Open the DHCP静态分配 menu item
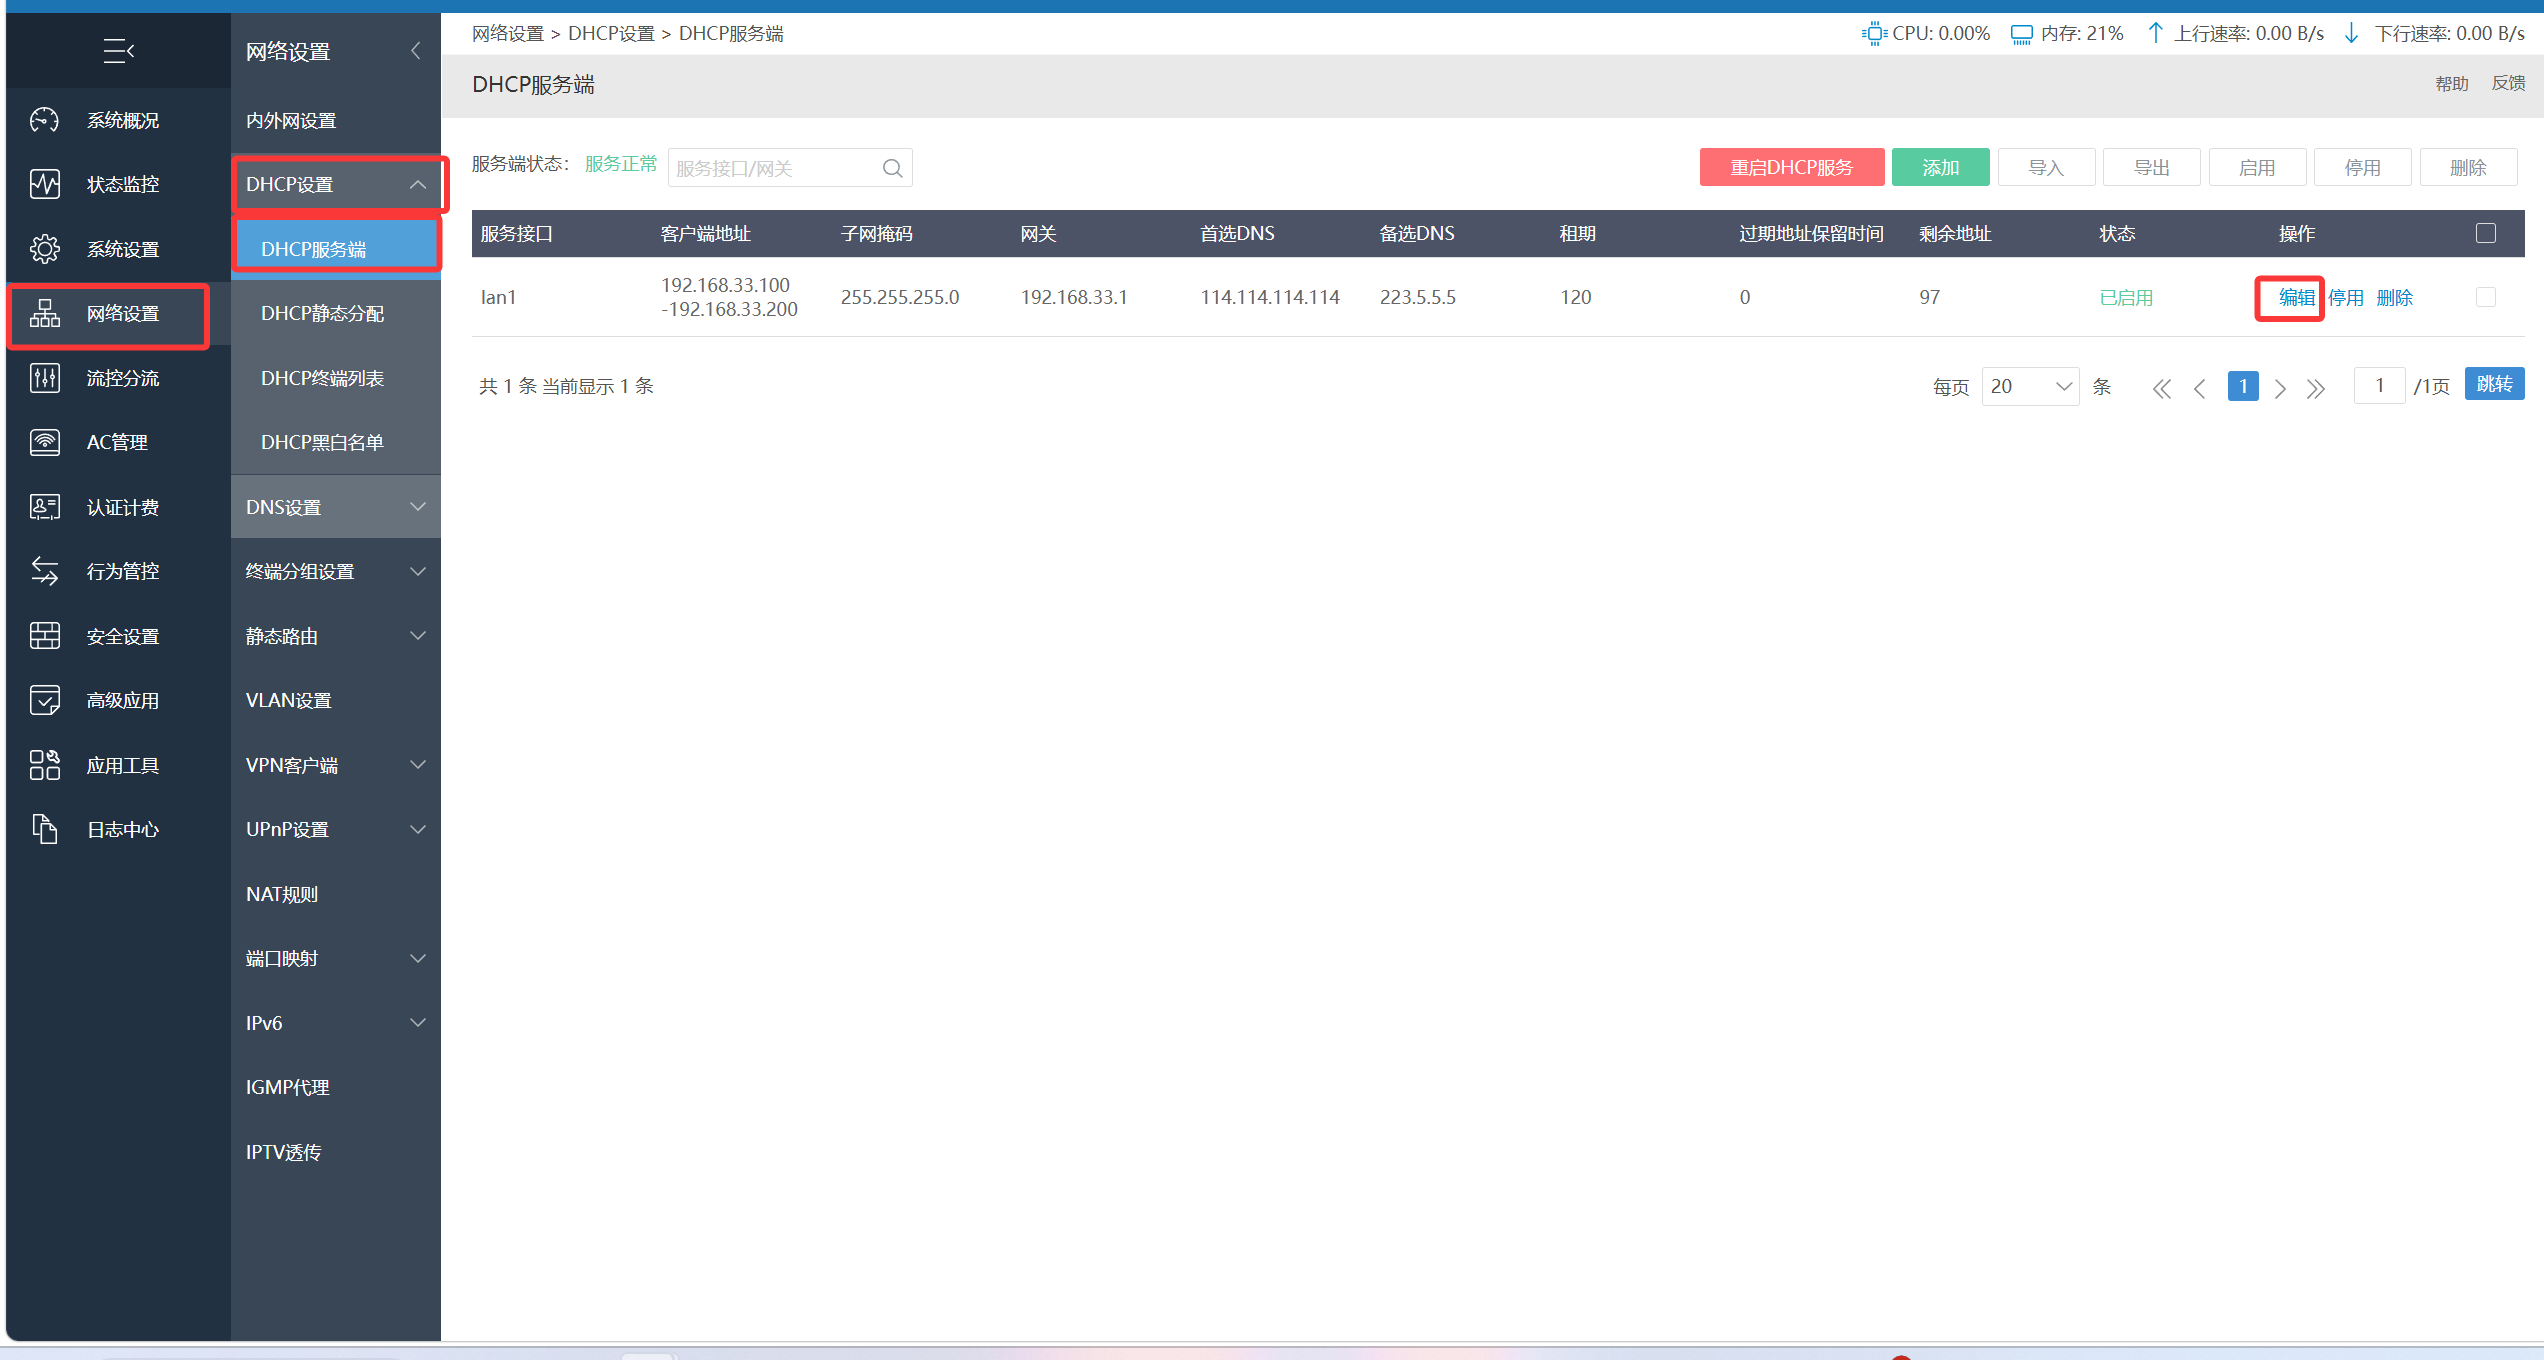This screenshot has width=2544, height=1360. [x=322, y=313]
